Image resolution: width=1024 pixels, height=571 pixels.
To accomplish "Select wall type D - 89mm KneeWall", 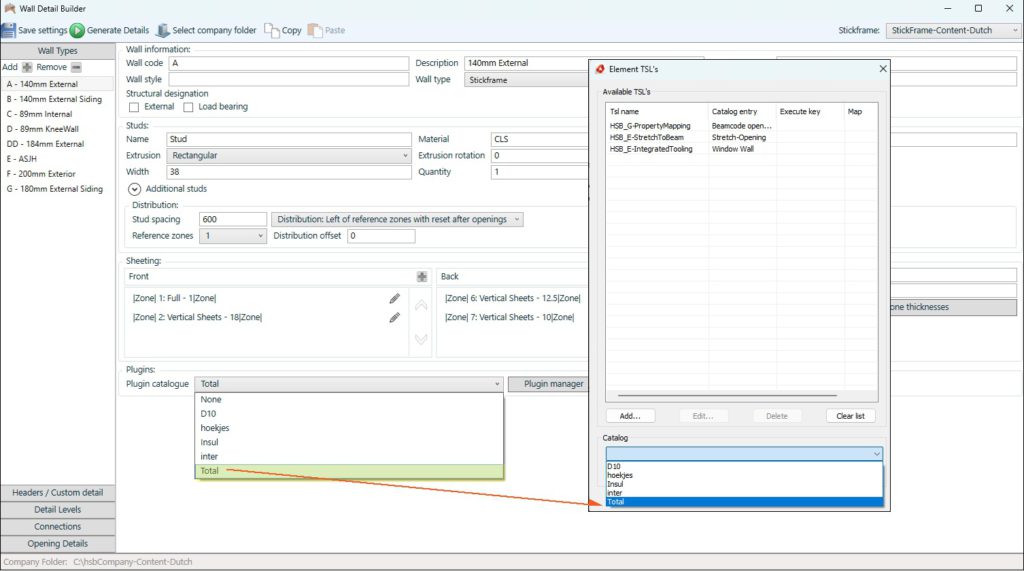I will [x=42, y=129].
